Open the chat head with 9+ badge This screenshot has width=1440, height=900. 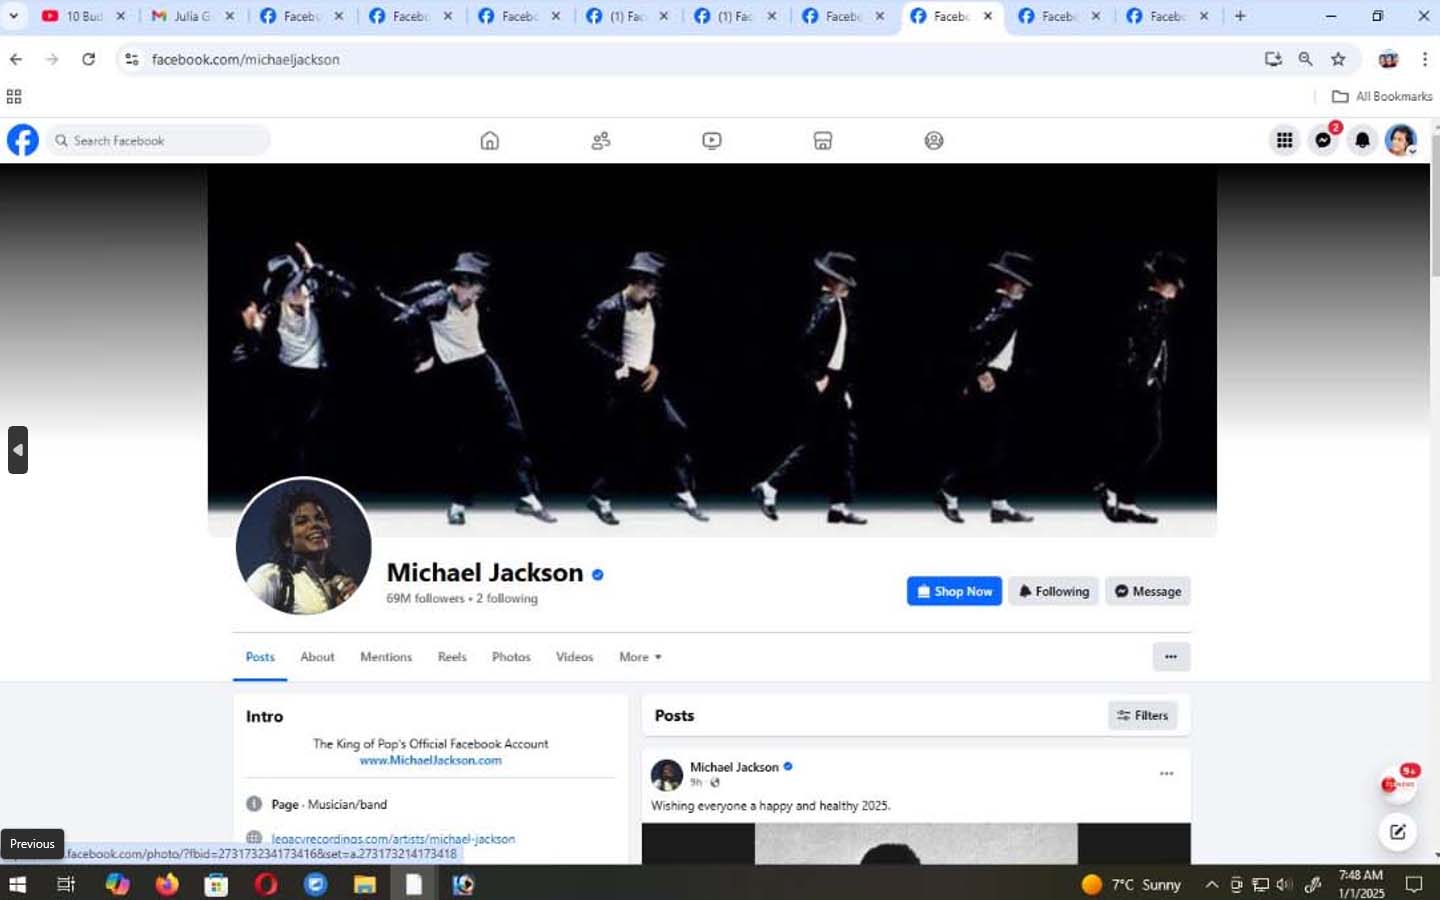(1398, 784)
